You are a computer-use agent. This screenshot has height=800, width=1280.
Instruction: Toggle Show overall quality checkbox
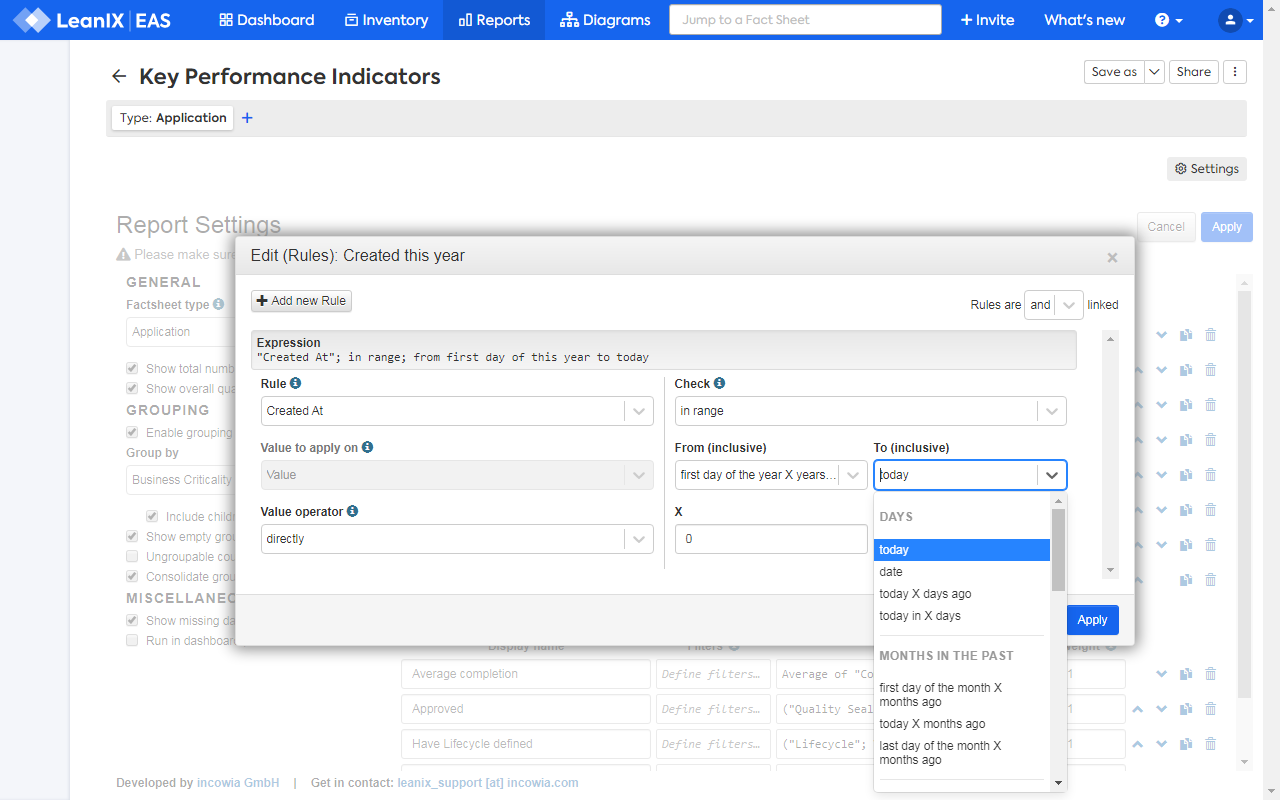[132, 388]
